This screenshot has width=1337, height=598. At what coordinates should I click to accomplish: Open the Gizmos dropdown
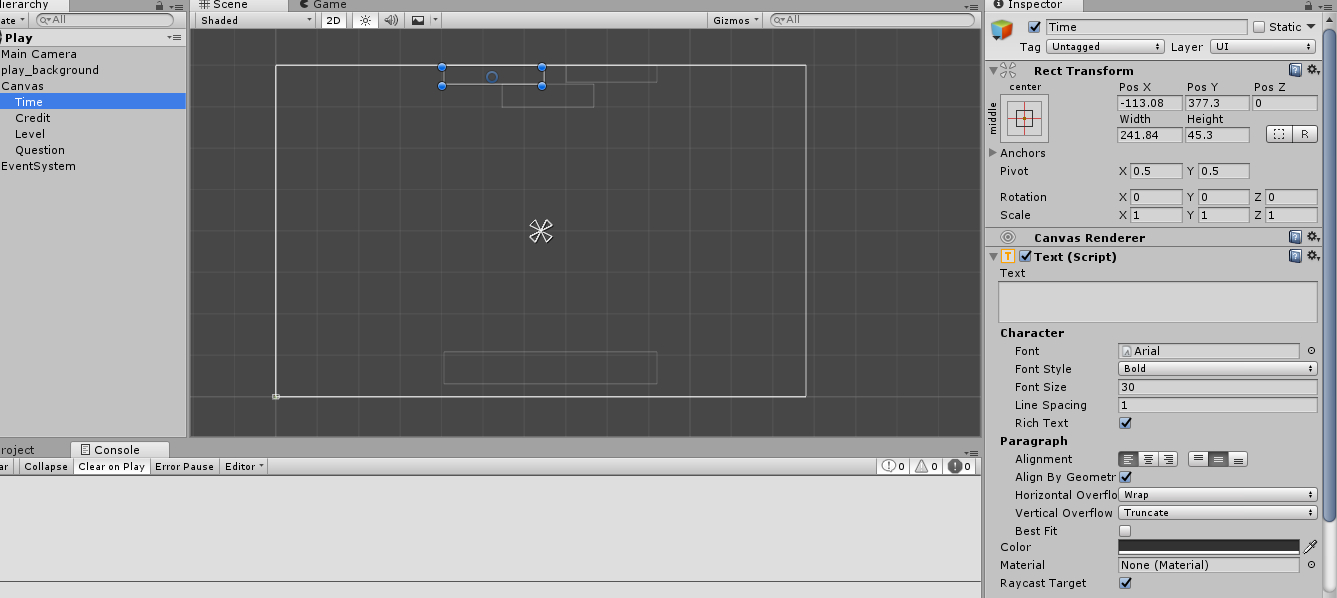click(736, 20)
